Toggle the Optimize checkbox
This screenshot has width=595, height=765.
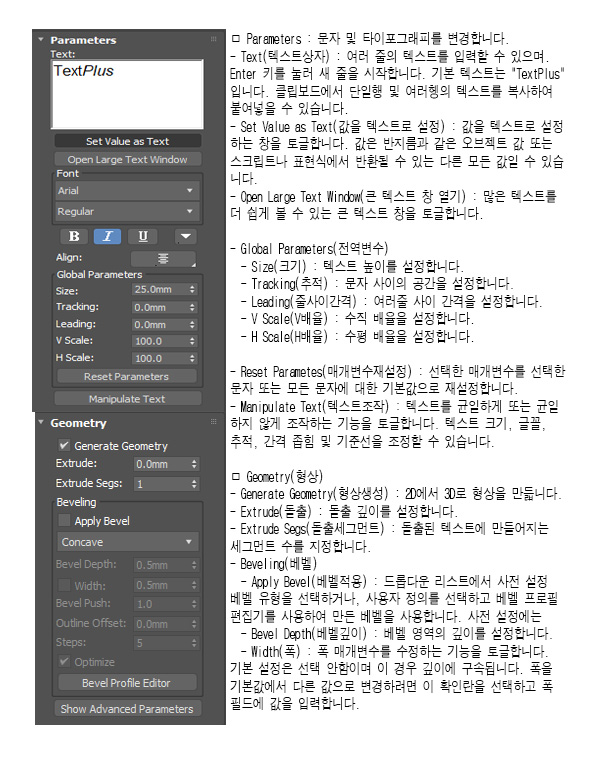pyautogui.click(x=64, y=662)
